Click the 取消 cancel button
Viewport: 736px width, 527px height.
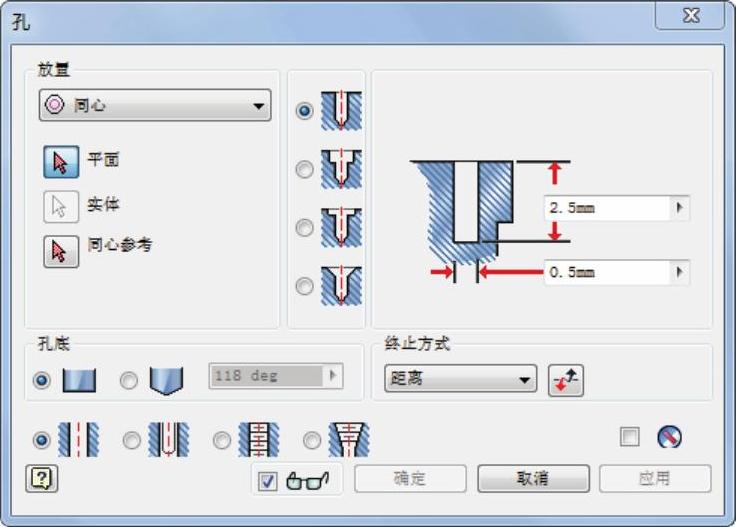click(x=533, y=479)
